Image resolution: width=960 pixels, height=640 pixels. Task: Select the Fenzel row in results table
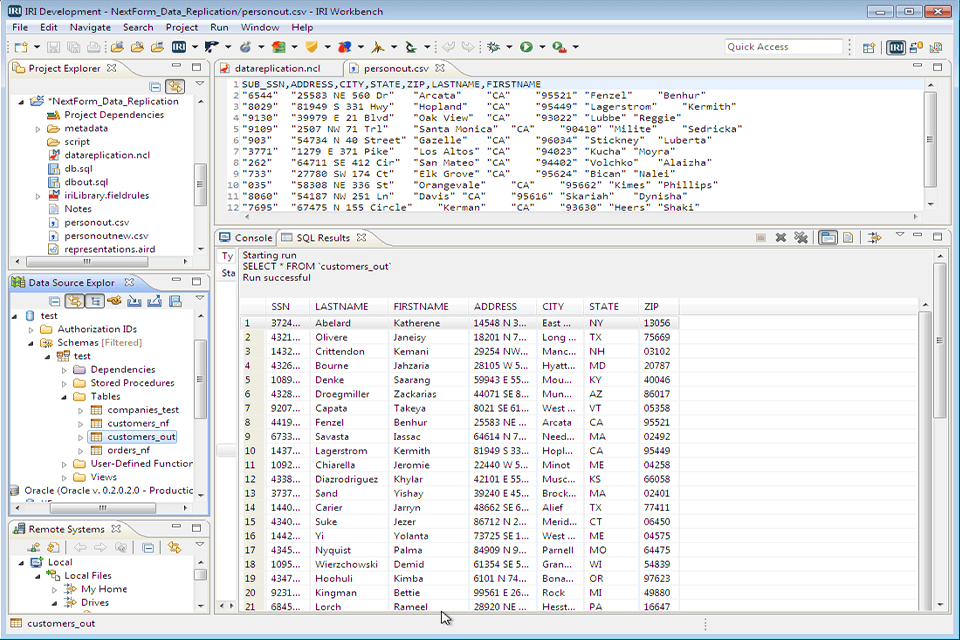point(459,423)
